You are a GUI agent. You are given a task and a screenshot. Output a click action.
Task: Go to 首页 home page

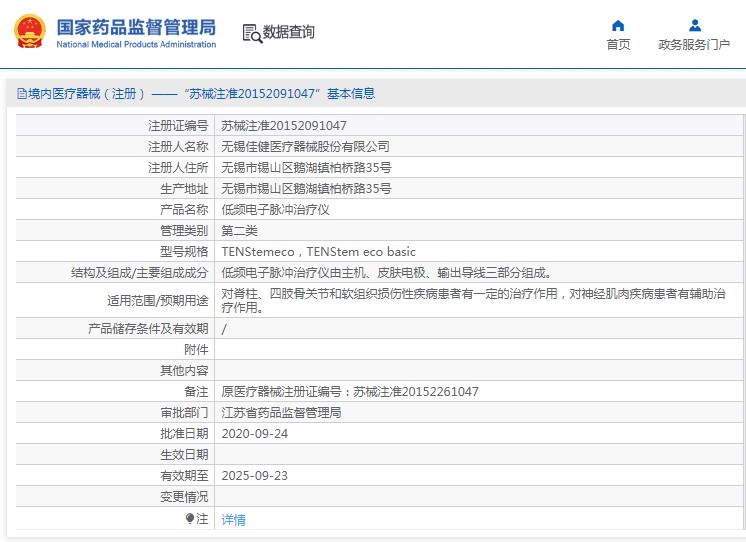618,45
